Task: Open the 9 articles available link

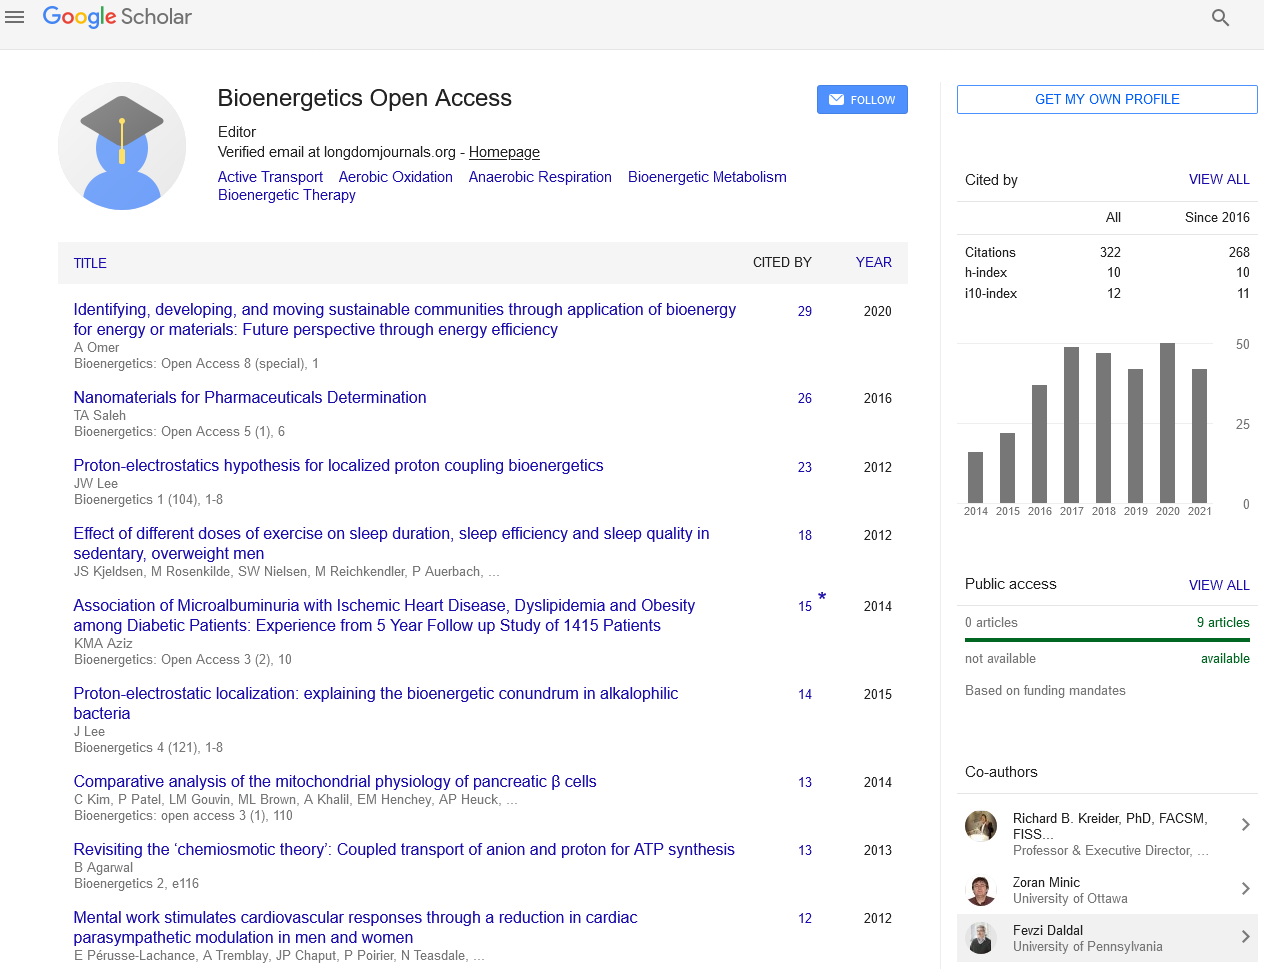Action: pos(1223,622)
